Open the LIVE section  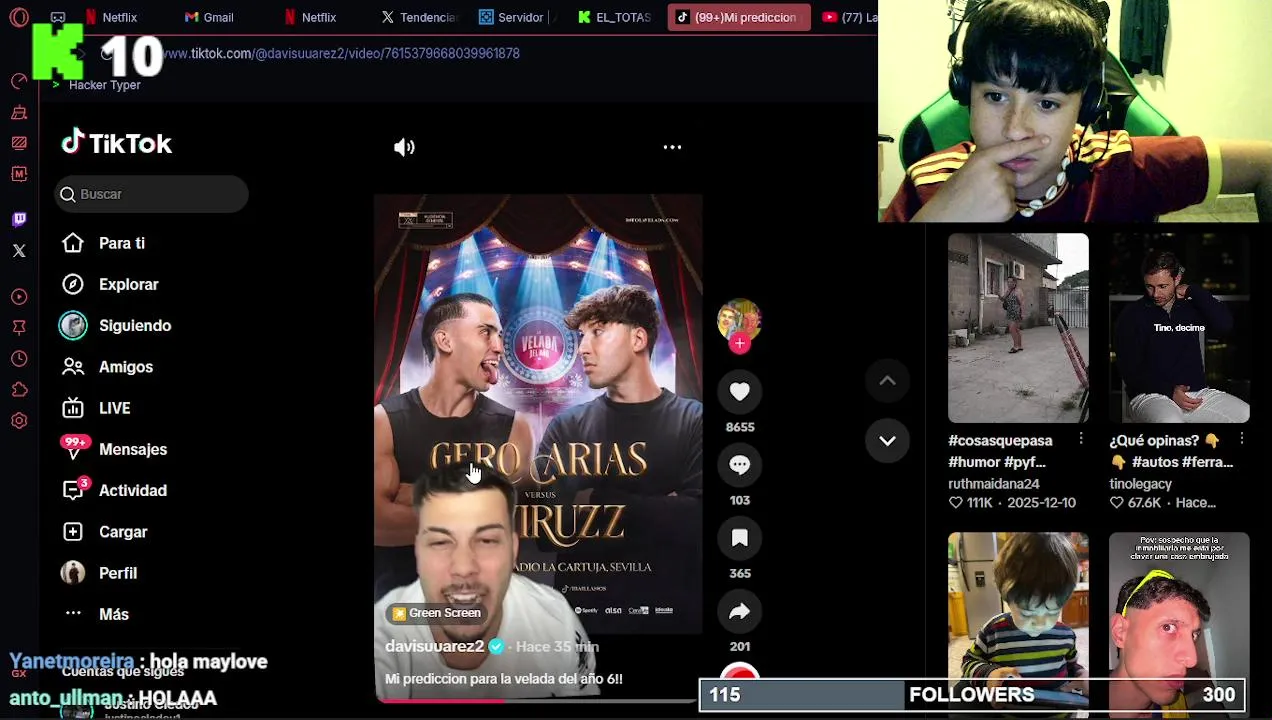pyautogui.click(x=115, y=408)
